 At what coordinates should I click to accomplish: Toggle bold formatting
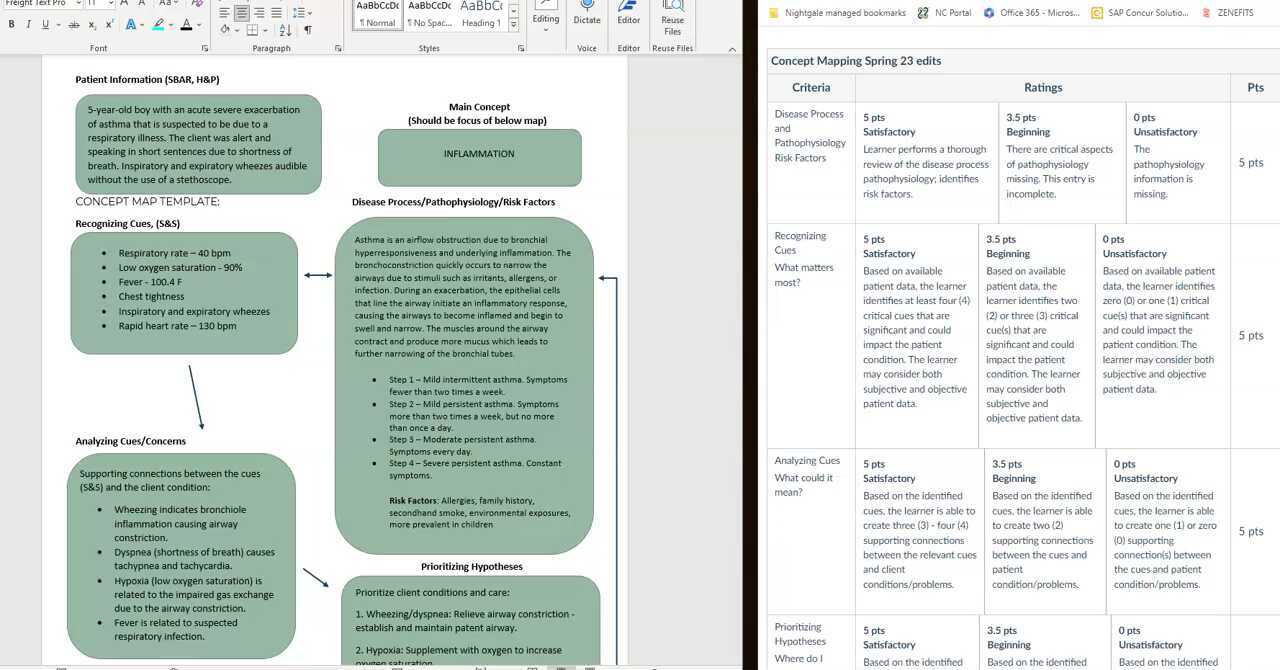11,25
